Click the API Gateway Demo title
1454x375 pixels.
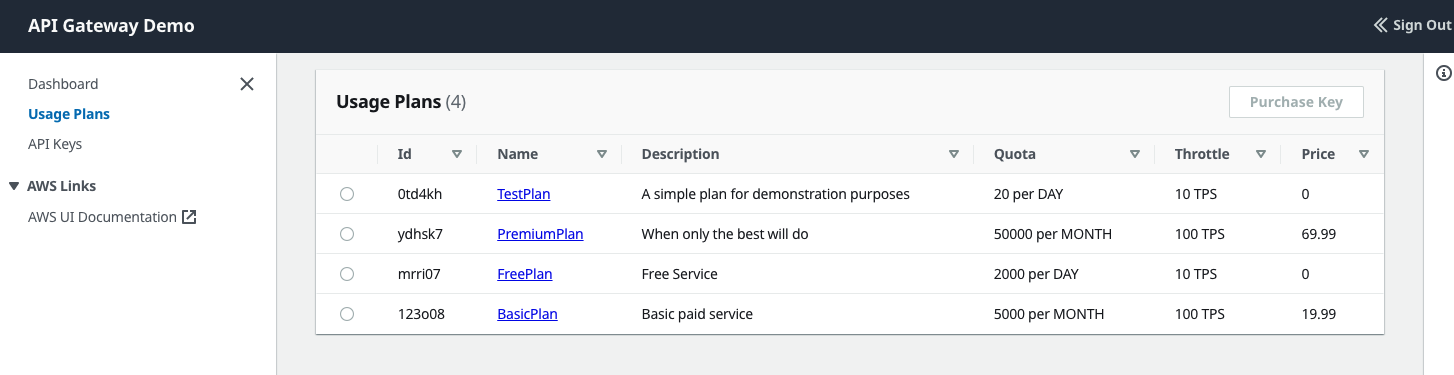coord(111,26)
